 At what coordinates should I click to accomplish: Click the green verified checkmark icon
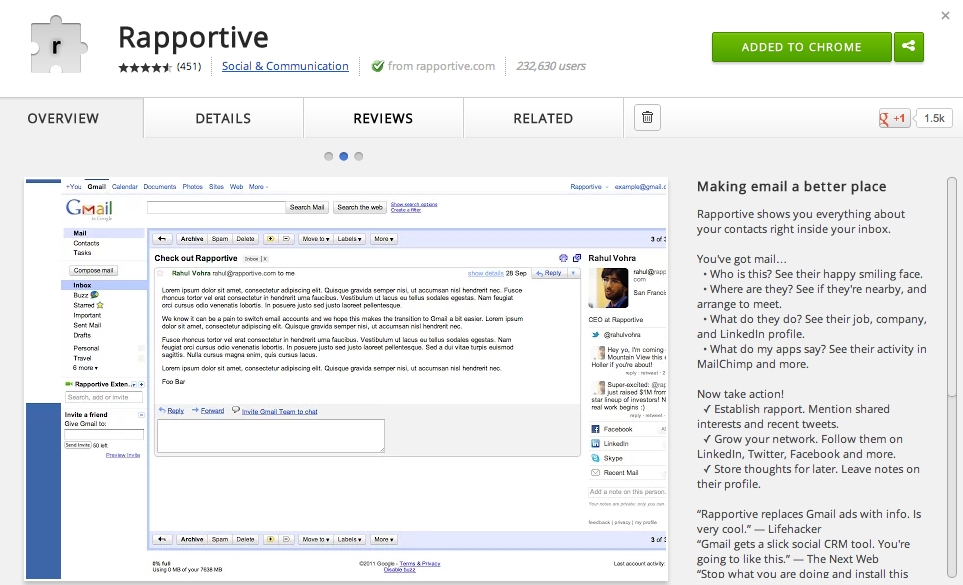(x=378, y=66)
